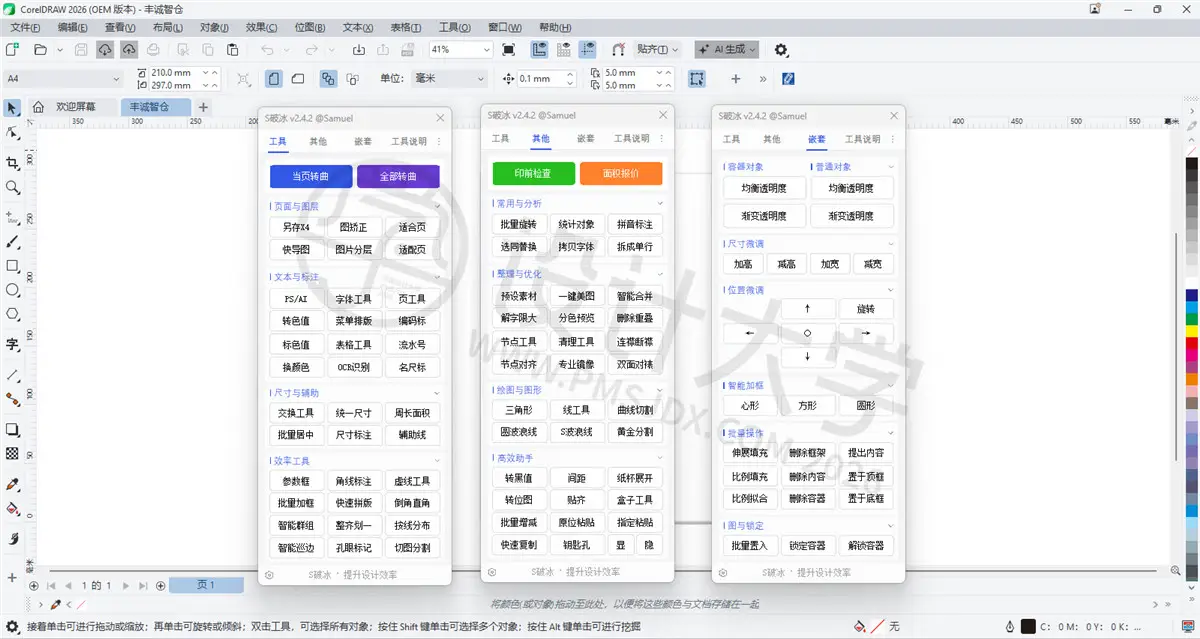Toggle landscape page orientation

[297, 78]
